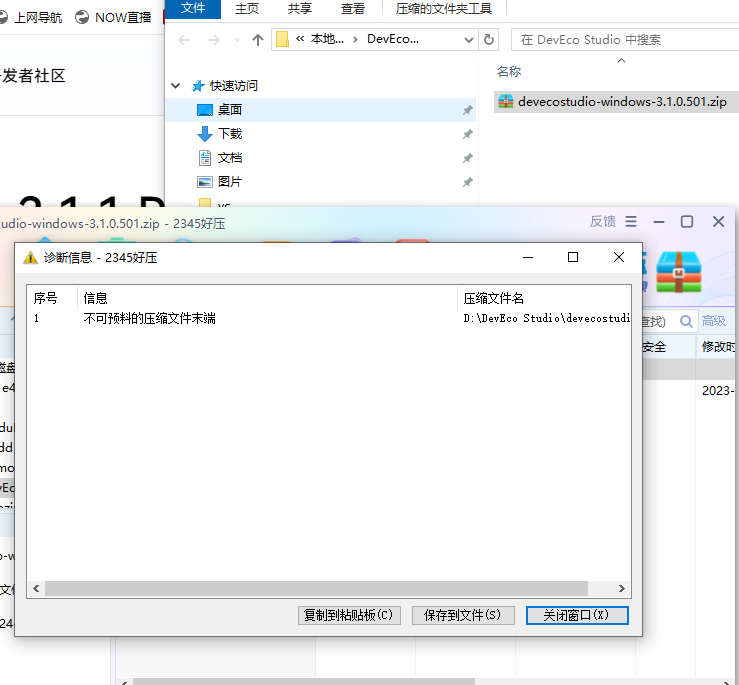Open the 2345好压 hamburger menu icon
This screenshot has width=739, height=685.
630,221
